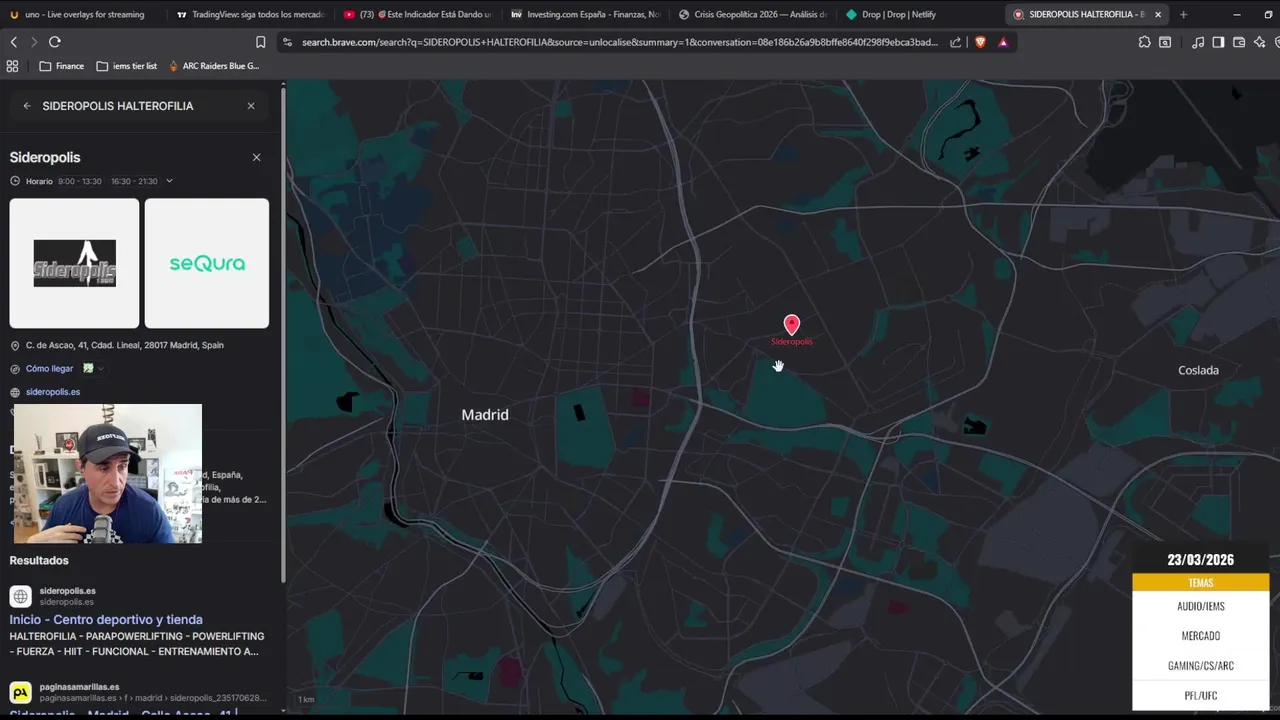Click the 23/03/2026 date text
Image resolution: width=1280 pixels, height=720 pixels.
coord(1200,560)
